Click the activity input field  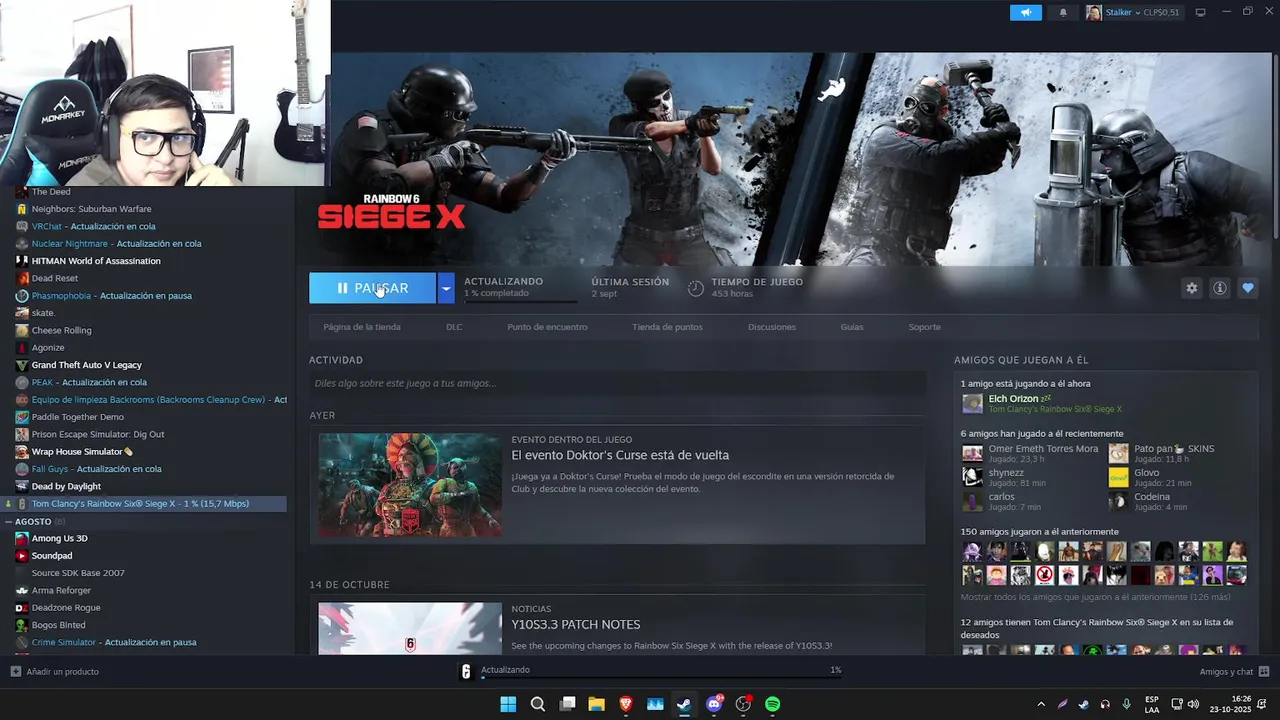(617, 383)
